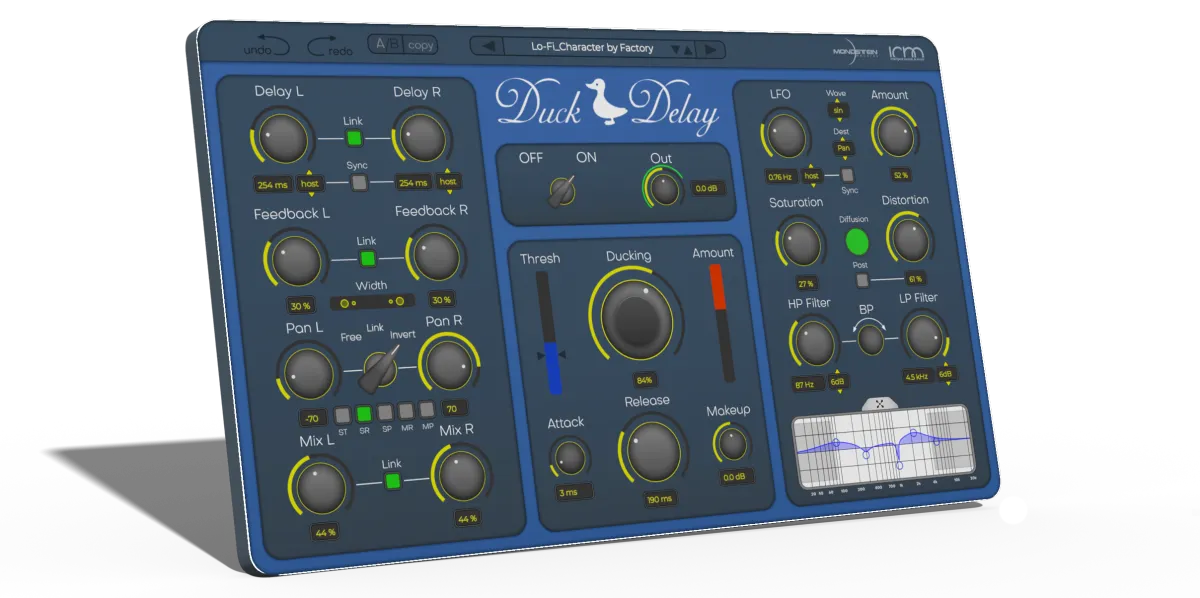1200x598 pixels.
Task: Switch the A/B comparison state
Action: (x=386, y=45)
